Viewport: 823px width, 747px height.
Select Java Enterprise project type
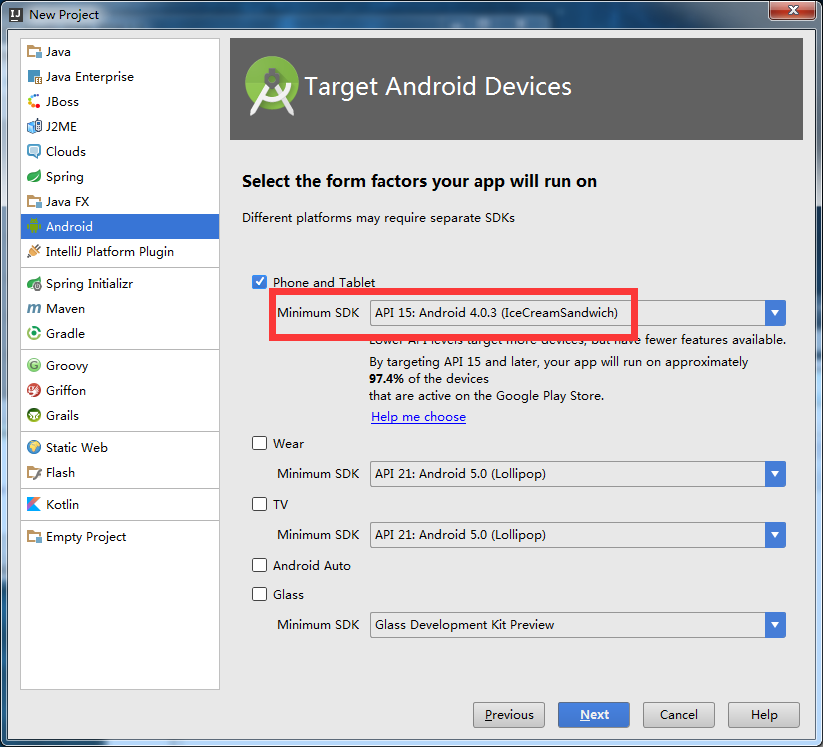(120, 77)
